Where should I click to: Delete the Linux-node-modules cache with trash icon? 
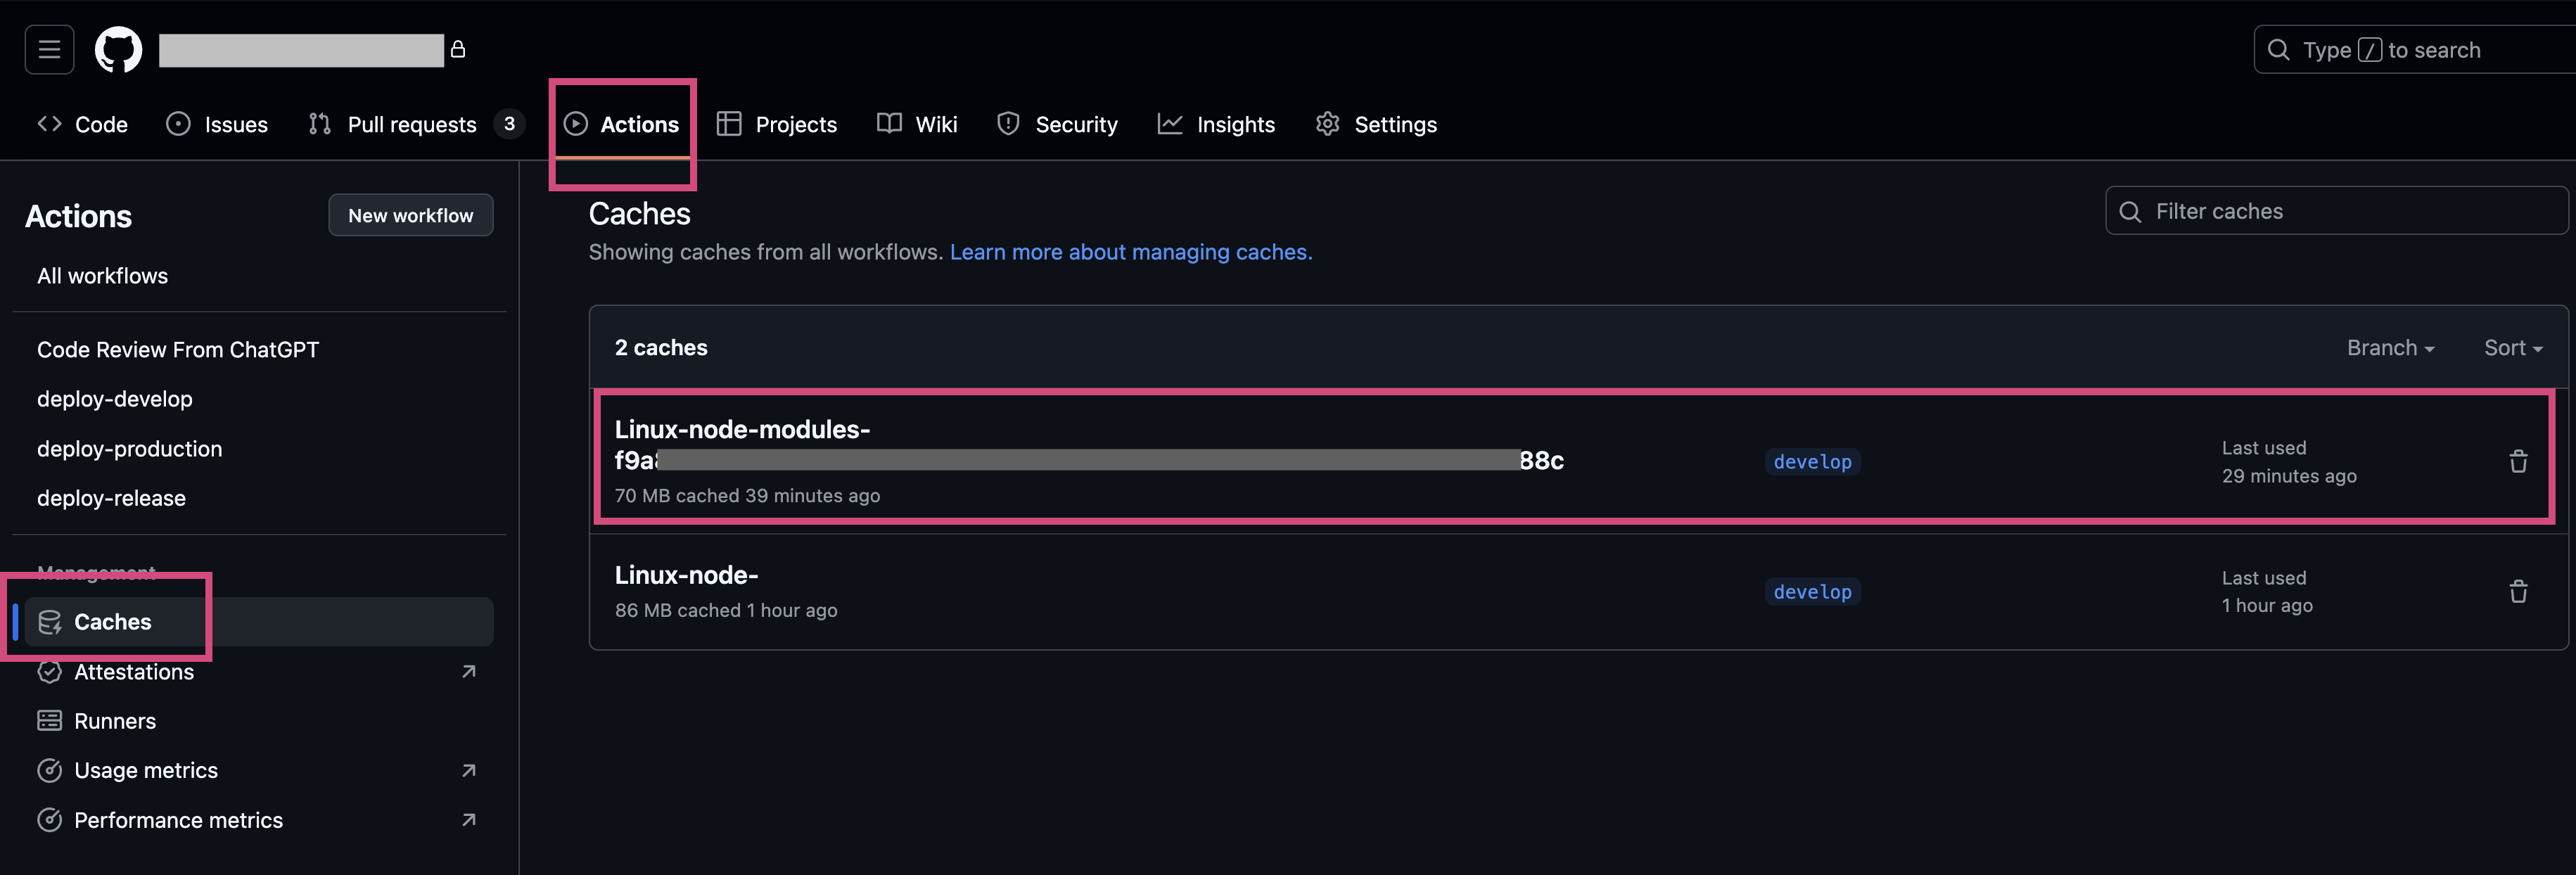click(x=2518, y=461)
